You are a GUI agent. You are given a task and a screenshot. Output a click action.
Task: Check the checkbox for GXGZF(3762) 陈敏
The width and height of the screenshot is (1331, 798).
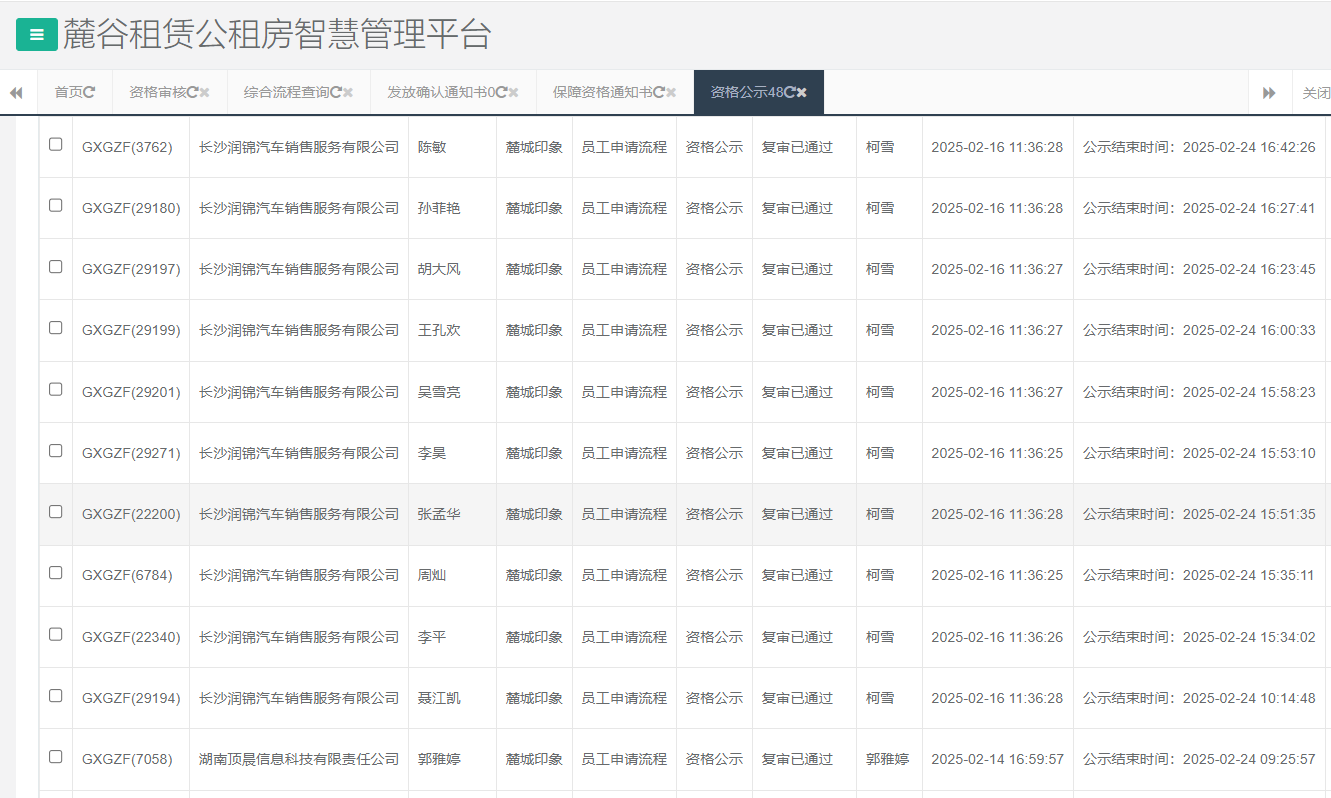[x=55, y=146]
